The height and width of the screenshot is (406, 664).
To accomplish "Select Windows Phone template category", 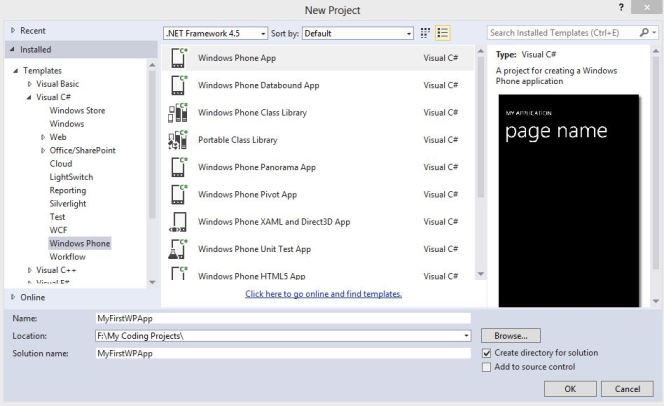I will [x=80, y=243].
